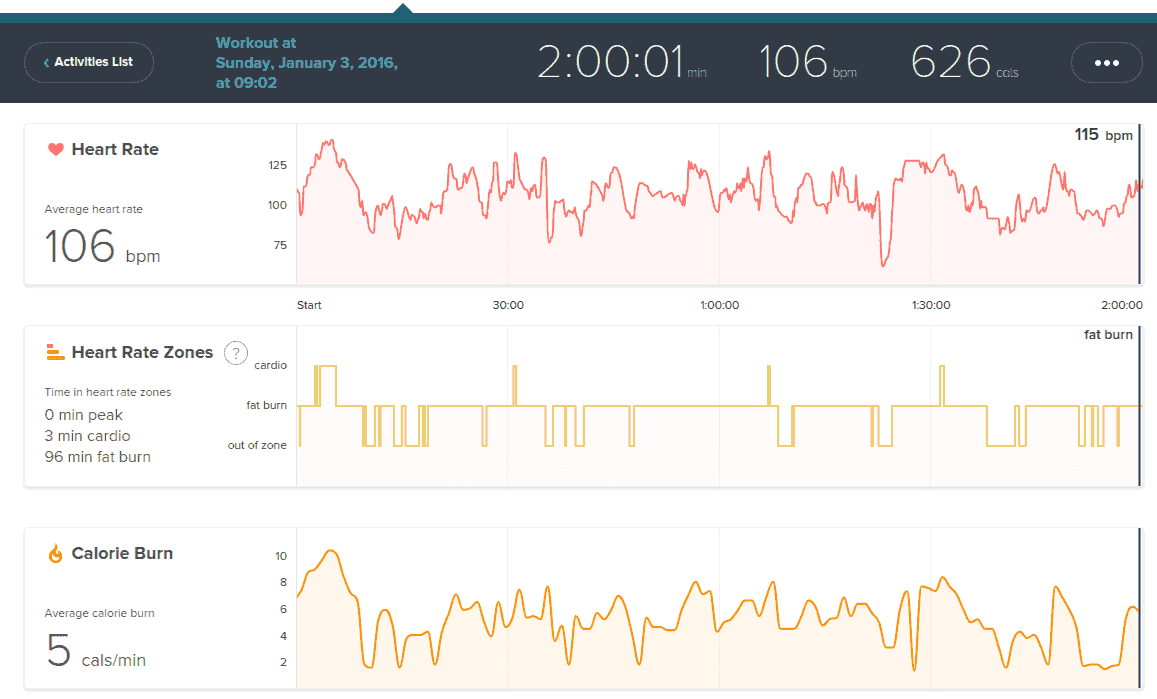
Task: Open the three-dots more options menu
Action: pos(1106,62)
